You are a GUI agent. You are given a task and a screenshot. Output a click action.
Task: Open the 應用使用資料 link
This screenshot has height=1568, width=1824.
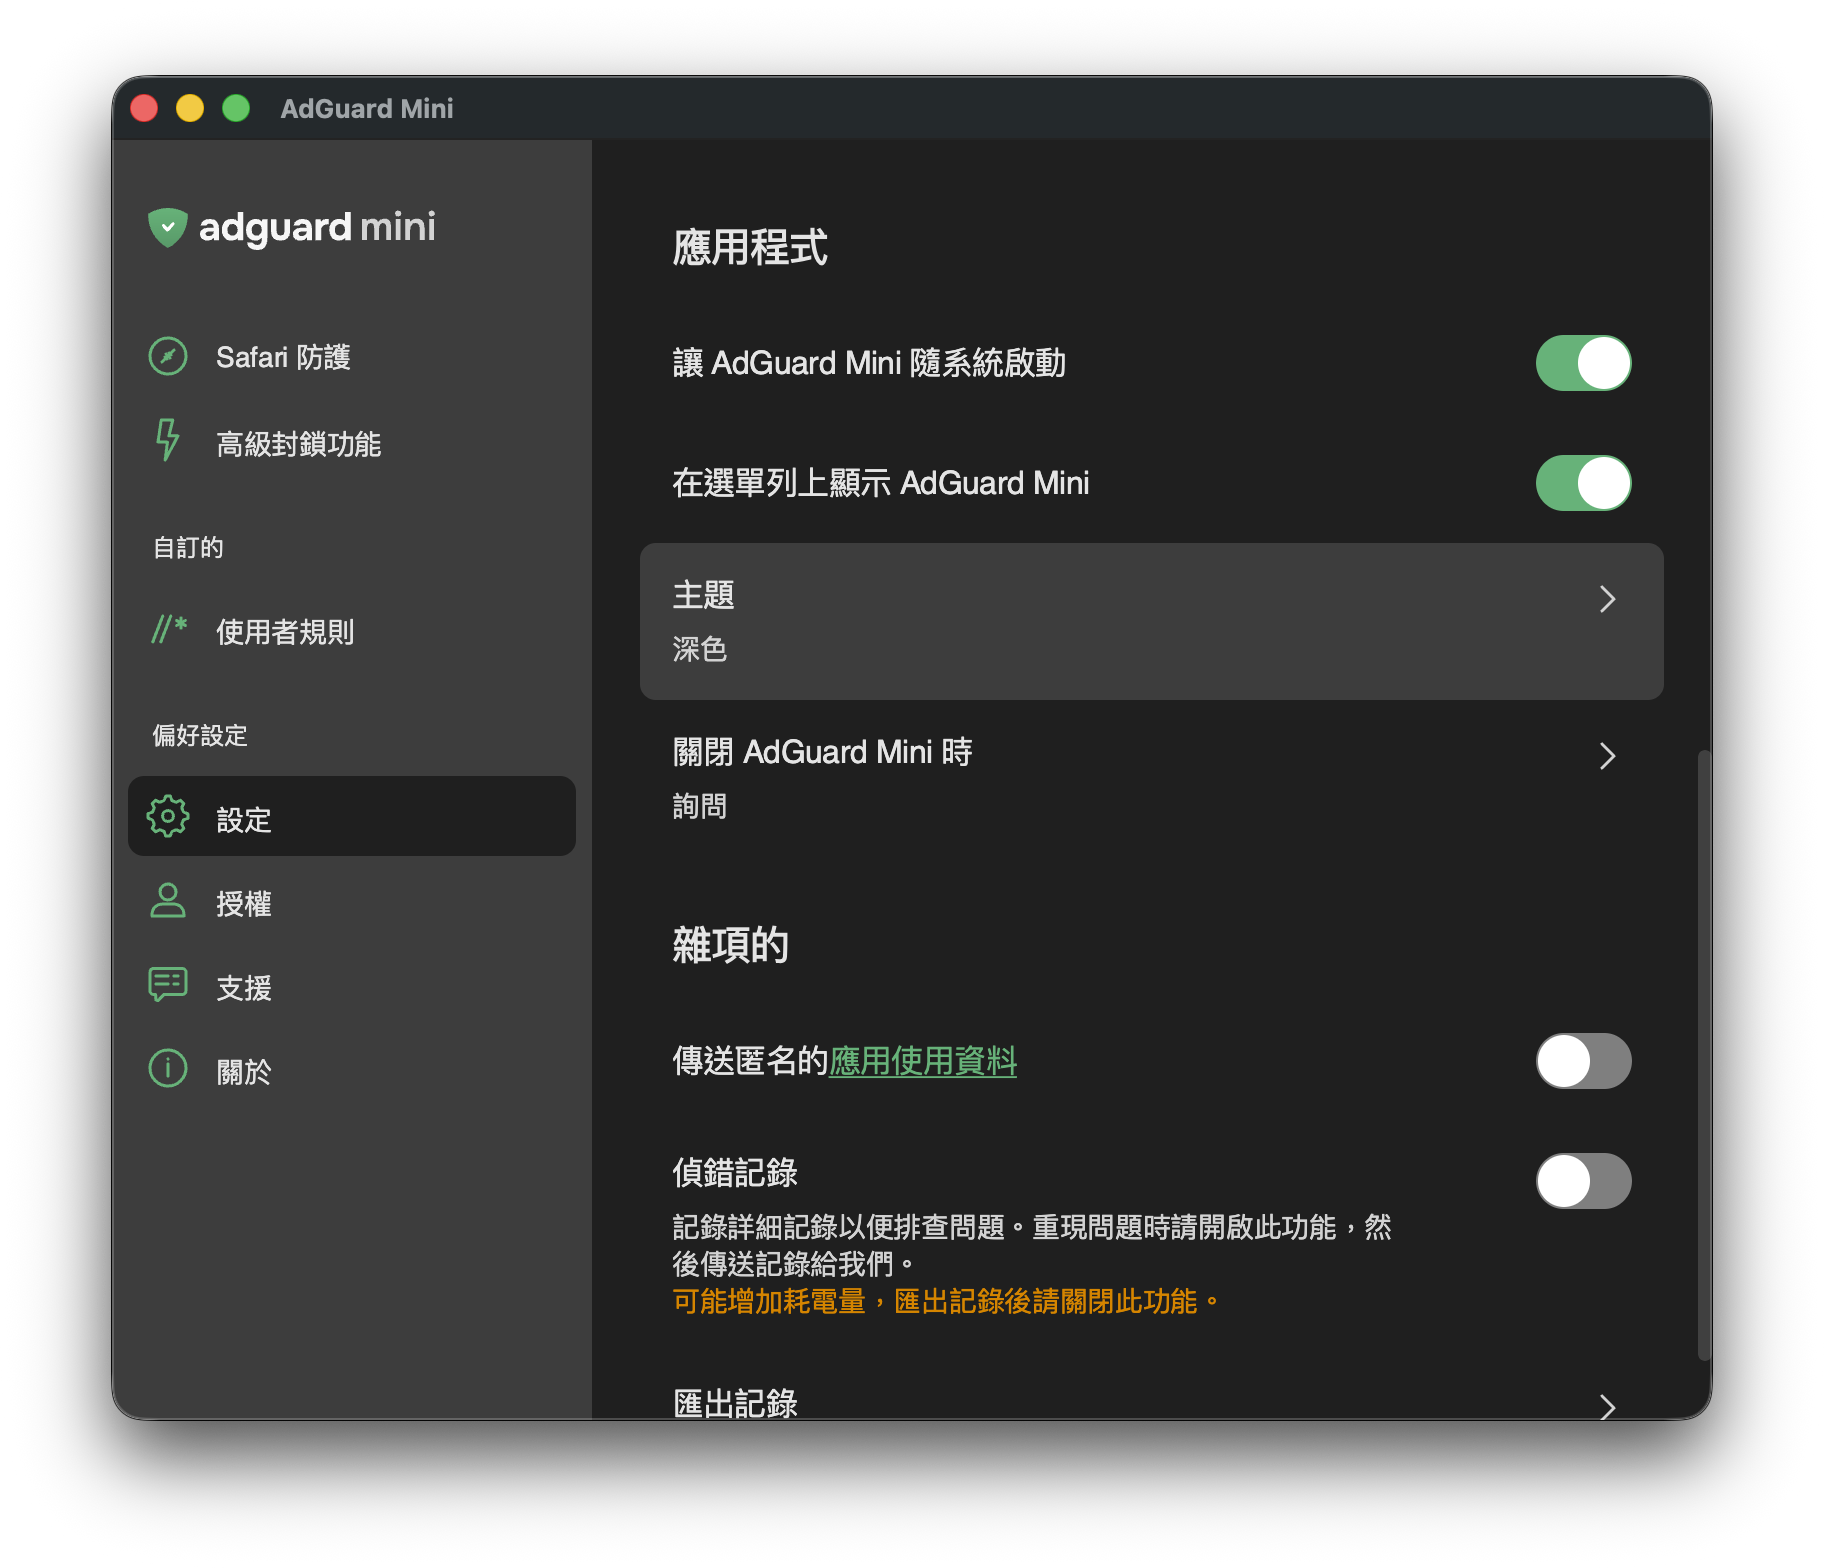tap(922, 1061)
